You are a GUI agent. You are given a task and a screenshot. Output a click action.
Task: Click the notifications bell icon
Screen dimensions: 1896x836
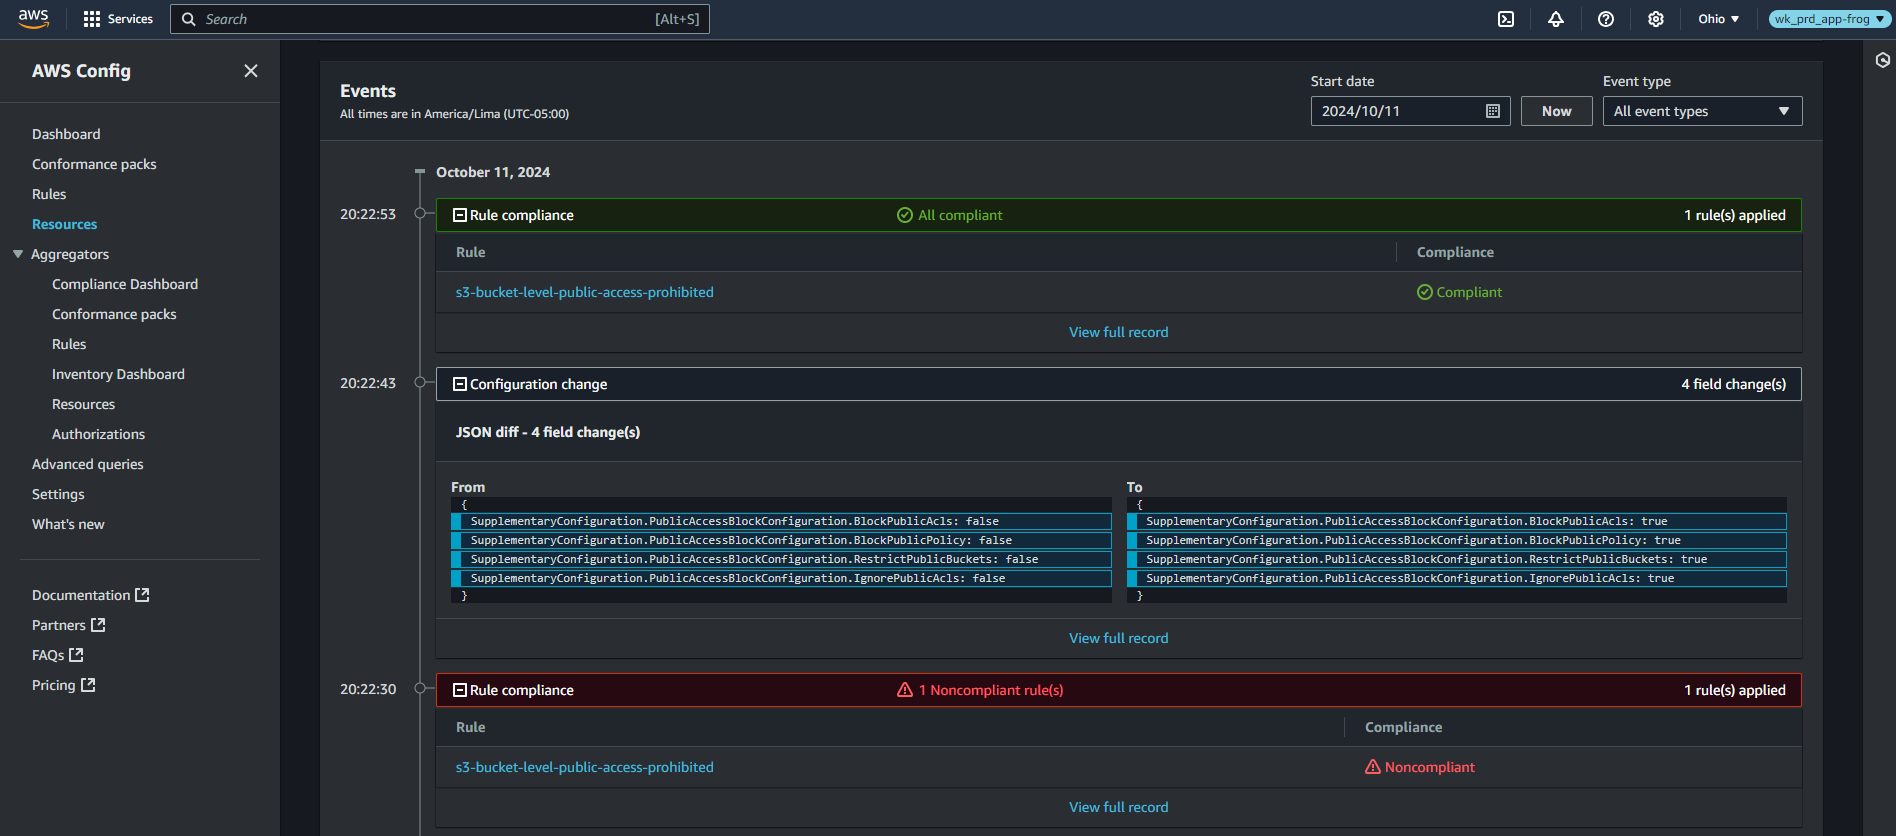(1556, 19)
